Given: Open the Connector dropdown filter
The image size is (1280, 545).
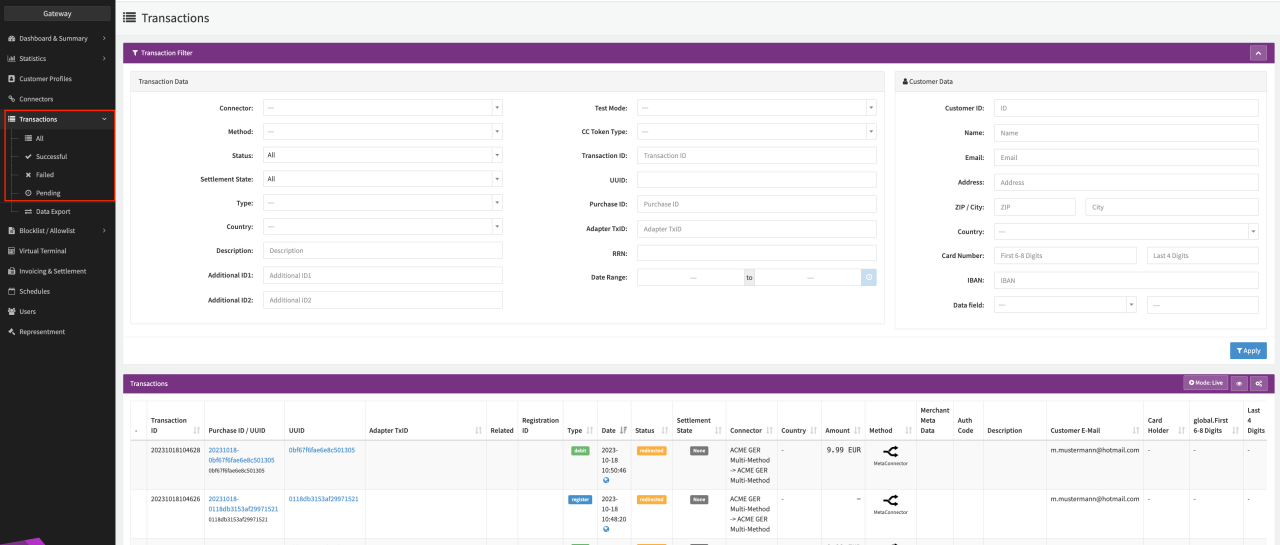Looking at the screenshot, I should point(382,107).
